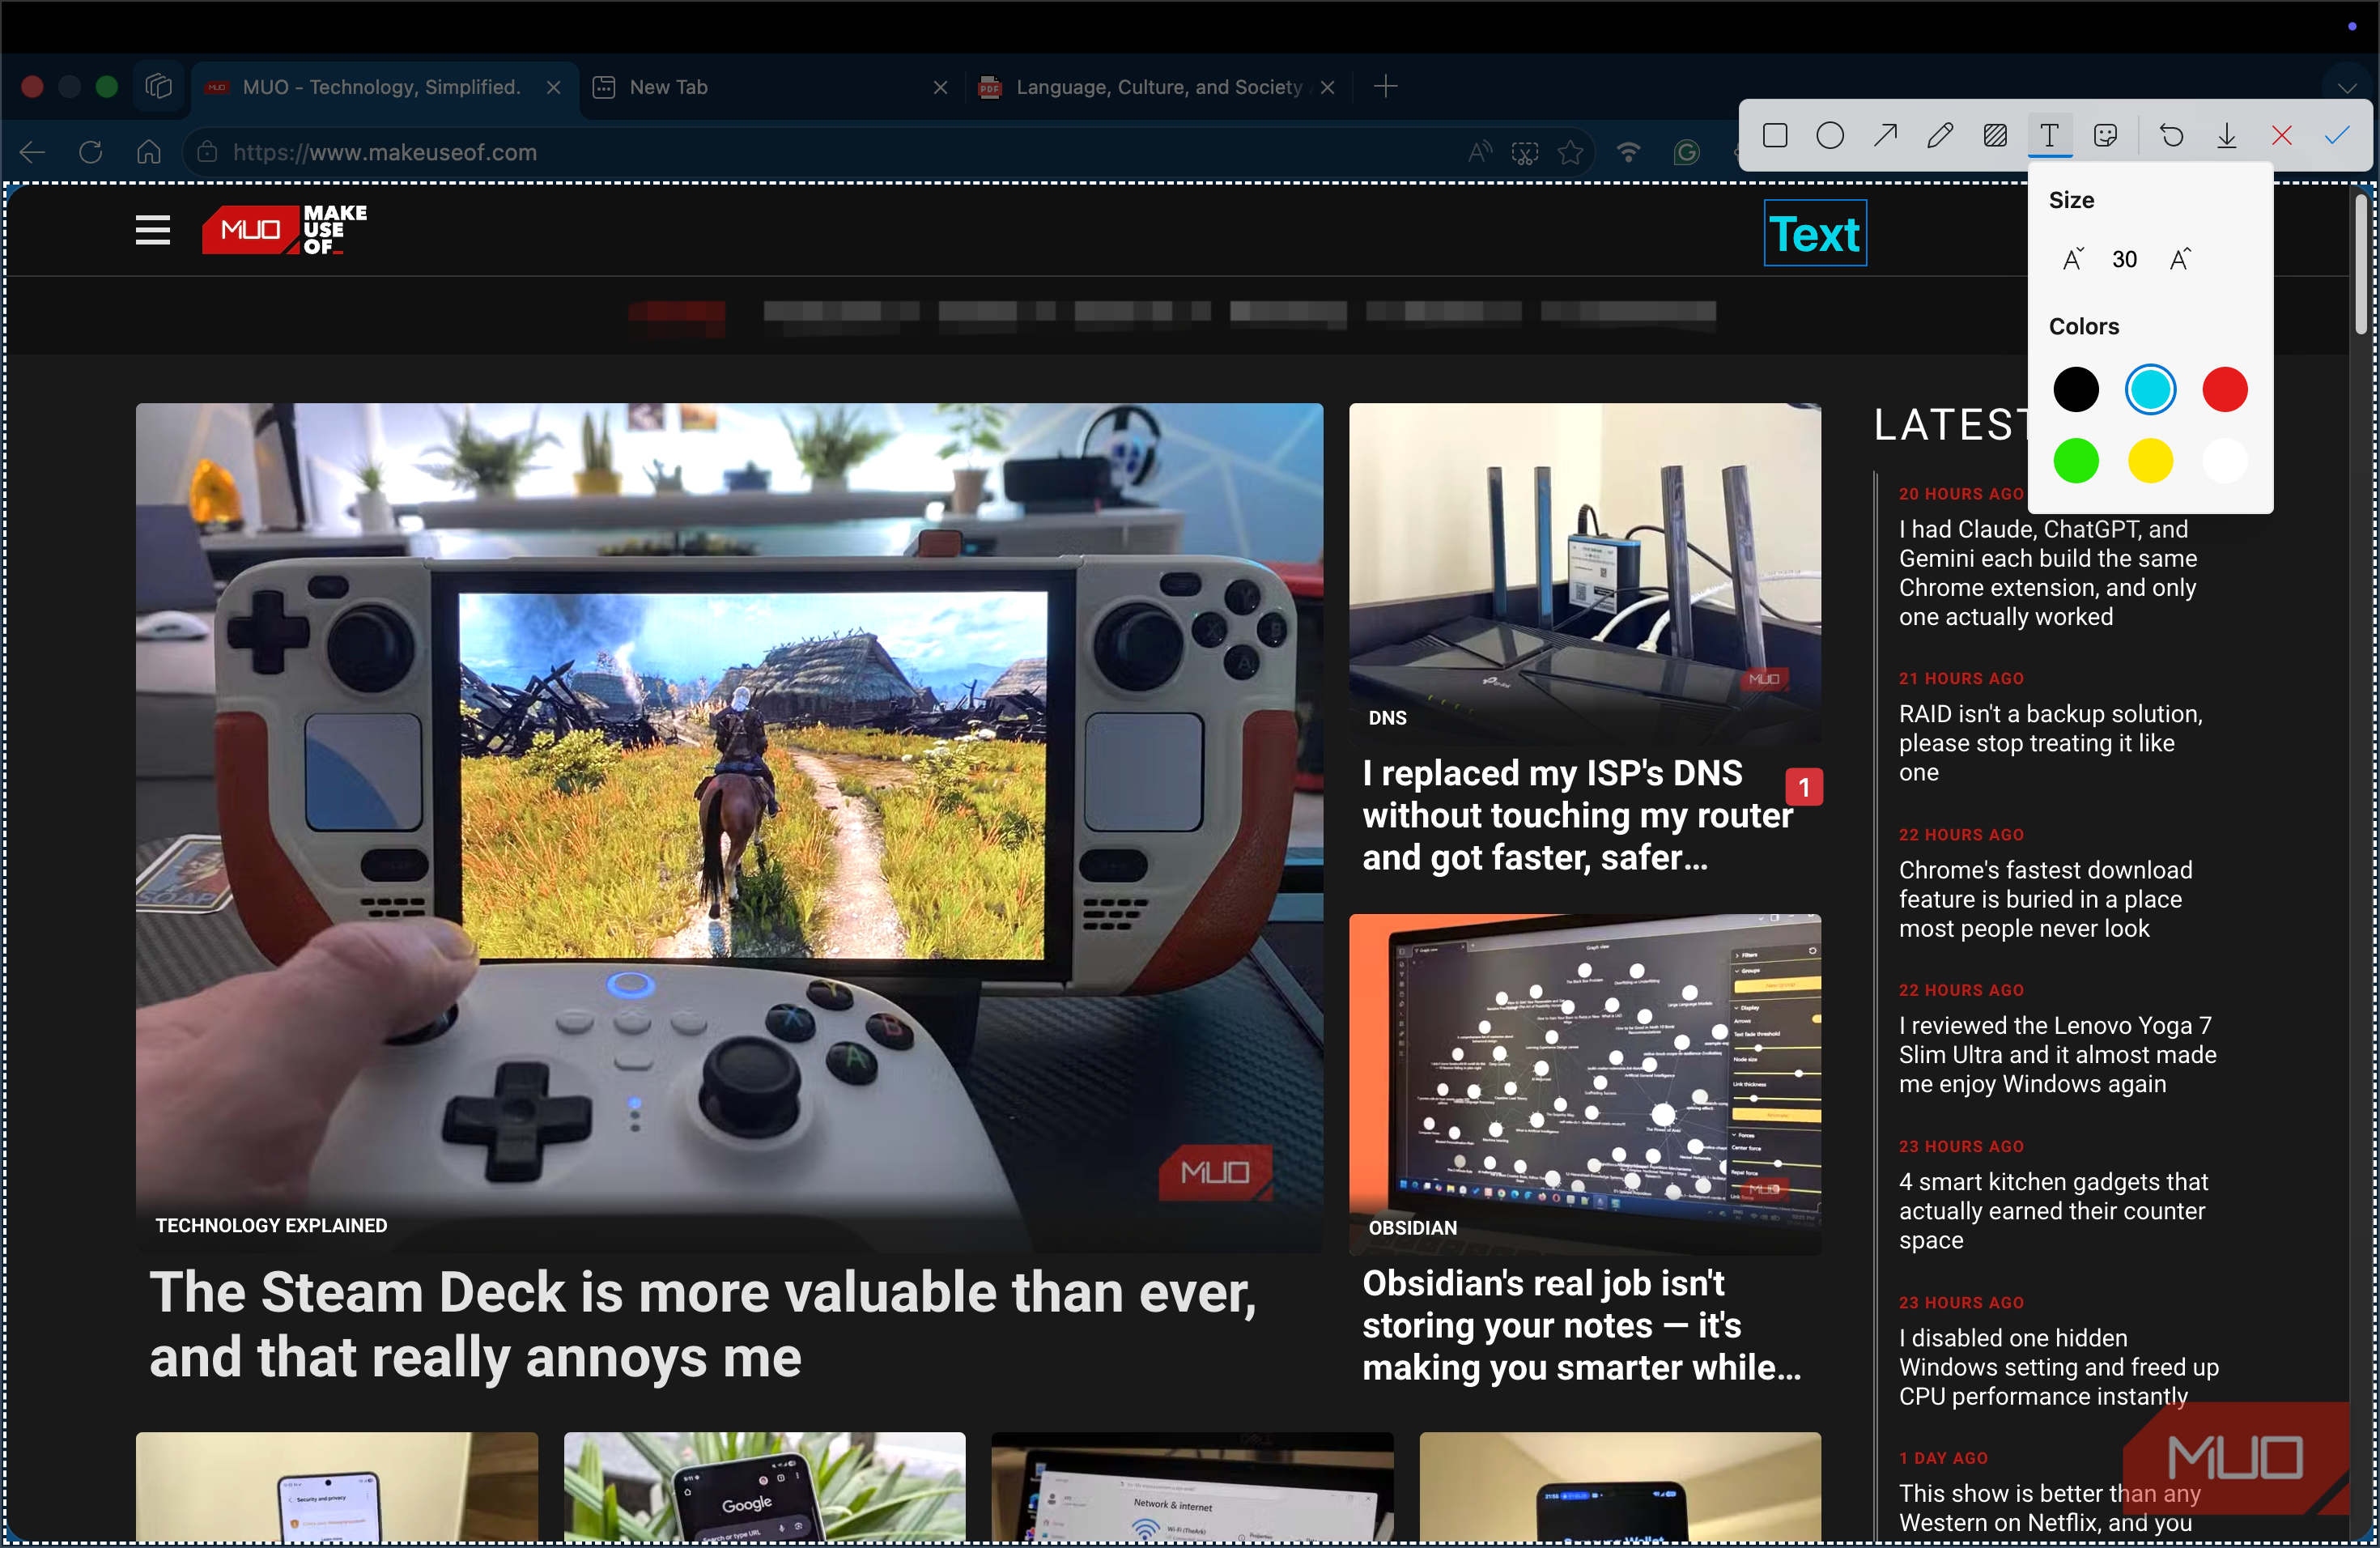Open tab actions workspace icon
Viewport: 2380px width, 1548px height.
point(159,87)
